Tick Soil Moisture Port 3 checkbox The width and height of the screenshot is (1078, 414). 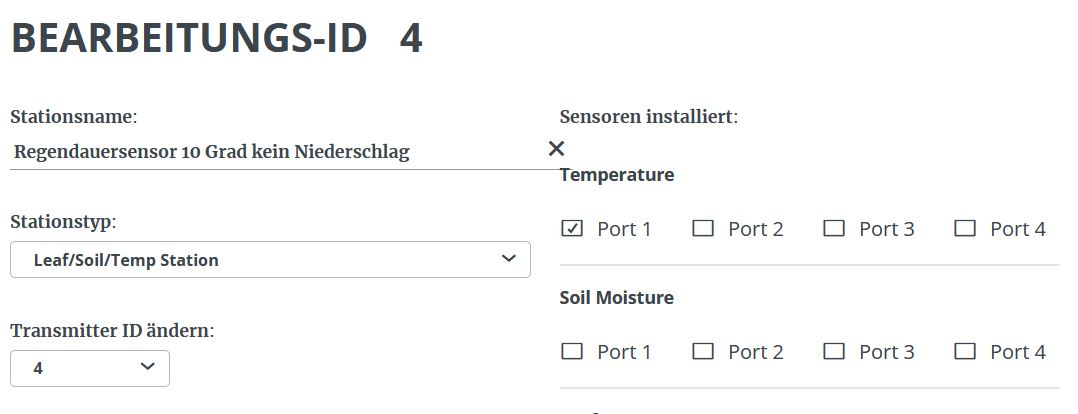click(834, 352)
